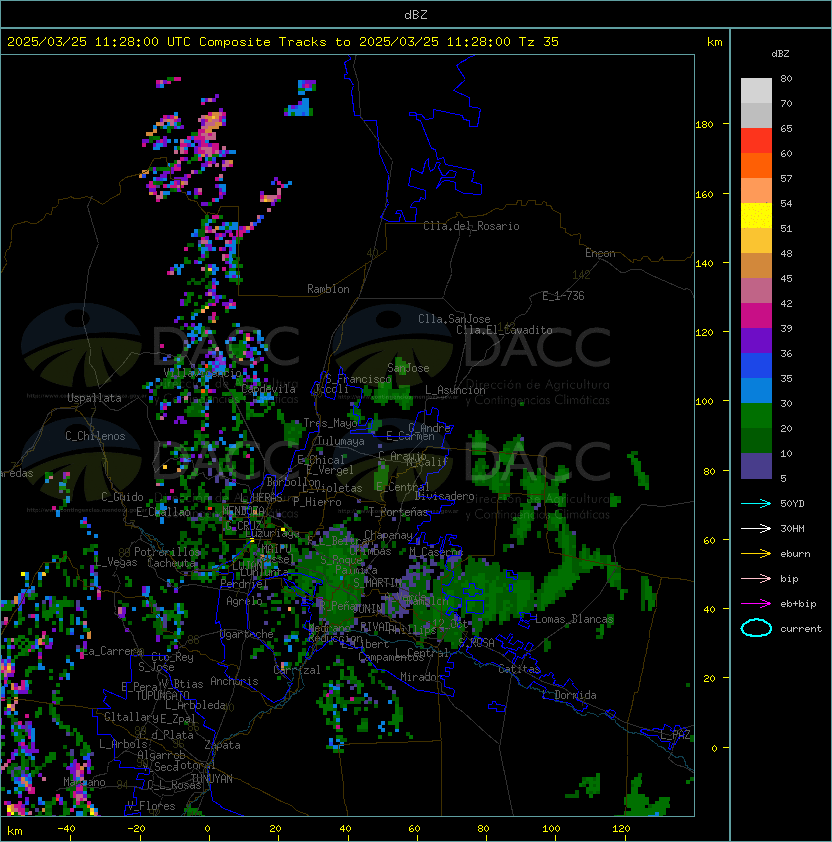The height and width of the screenshot is (842, 832).
Task: Click the Agrelo place label
Action: pos(244,601)
